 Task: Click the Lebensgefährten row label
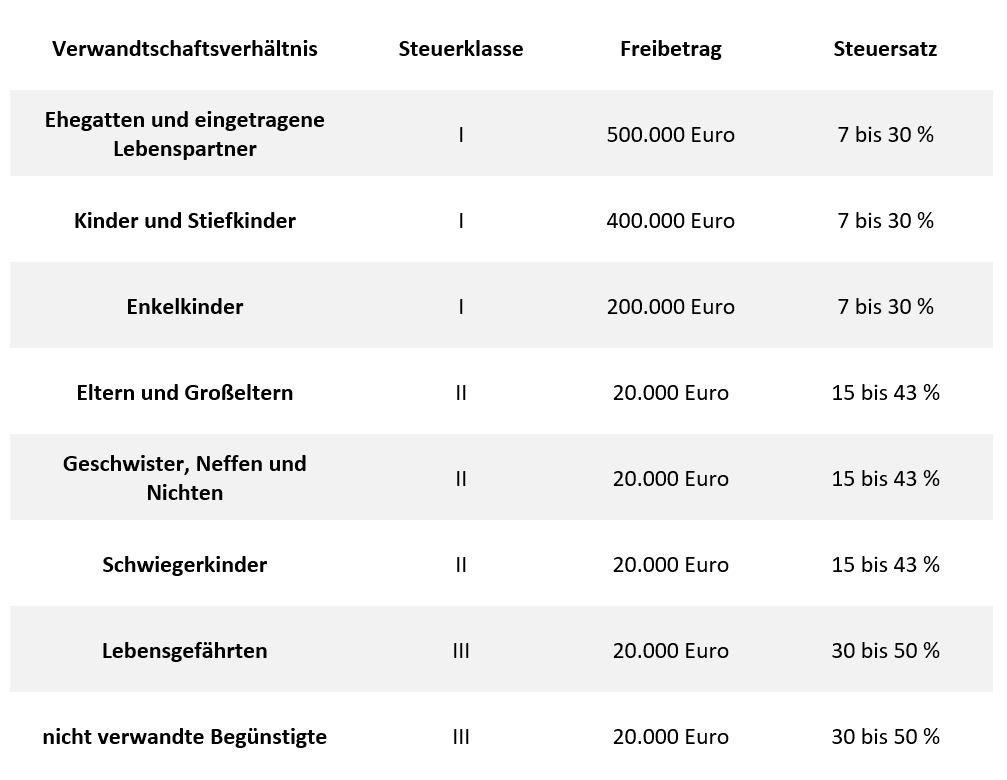pos(185,651)
